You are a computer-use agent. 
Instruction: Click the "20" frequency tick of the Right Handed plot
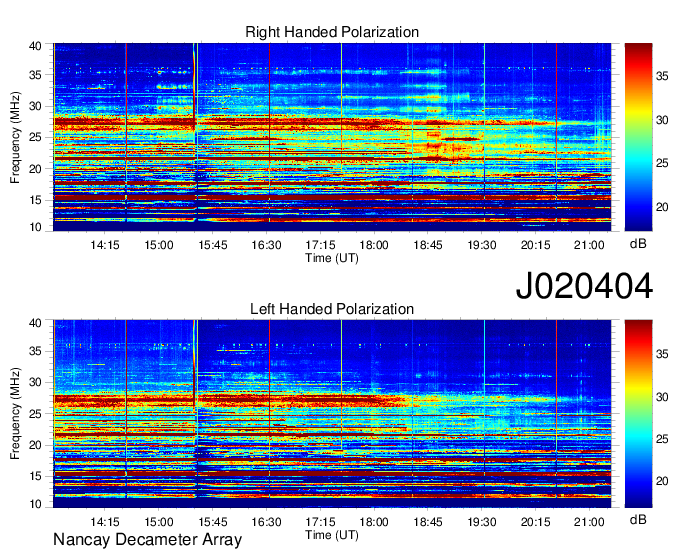click(x=36, y=169)
